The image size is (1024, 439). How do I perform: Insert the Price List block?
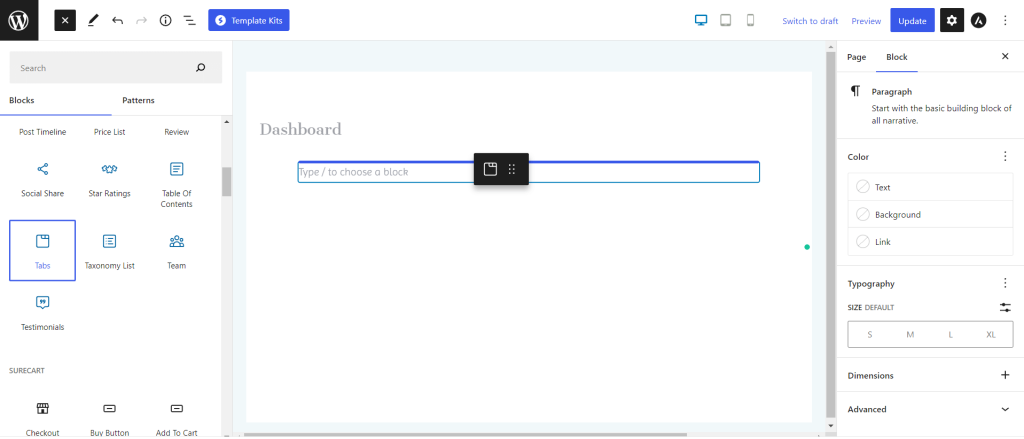[x=110, y=132]
